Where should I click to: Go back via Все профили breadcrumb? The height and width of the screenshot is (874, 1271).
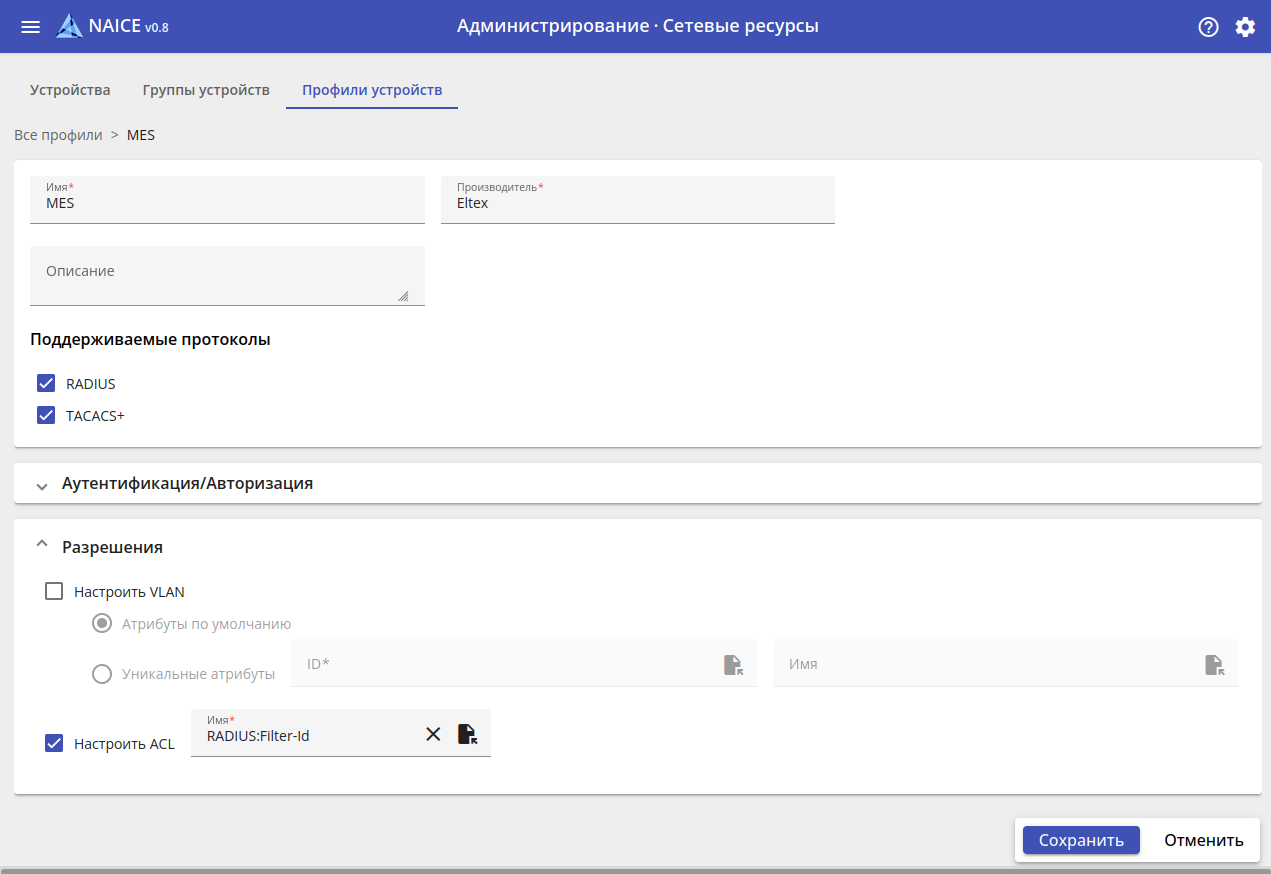click(58, 135)
